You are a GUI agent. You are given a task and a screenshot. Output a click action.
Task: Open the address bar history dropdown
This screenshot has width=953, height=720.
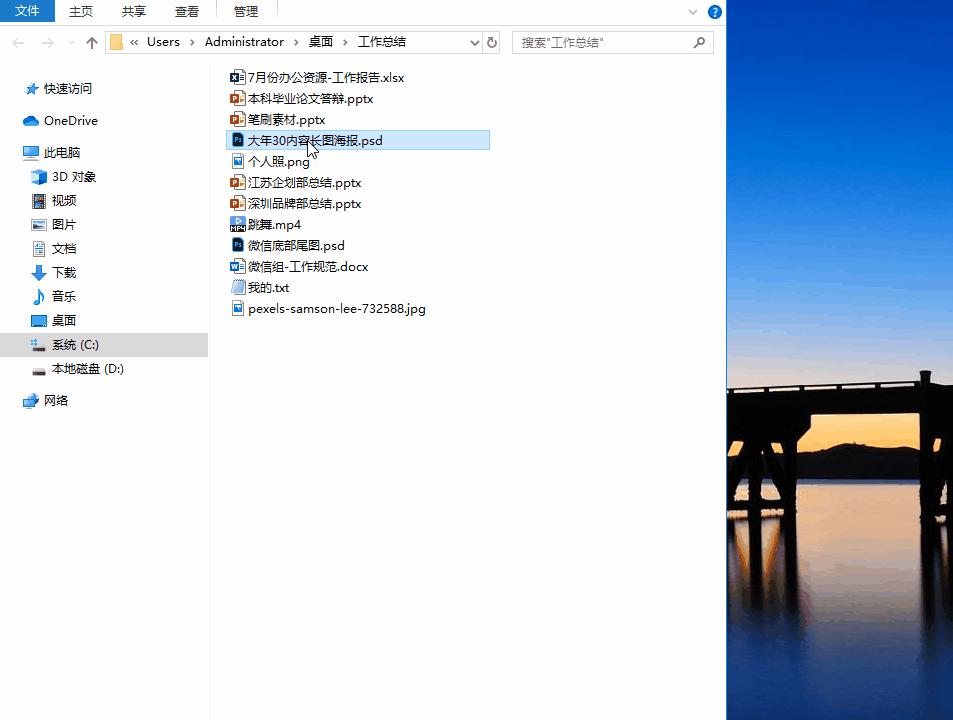[477, 41]
